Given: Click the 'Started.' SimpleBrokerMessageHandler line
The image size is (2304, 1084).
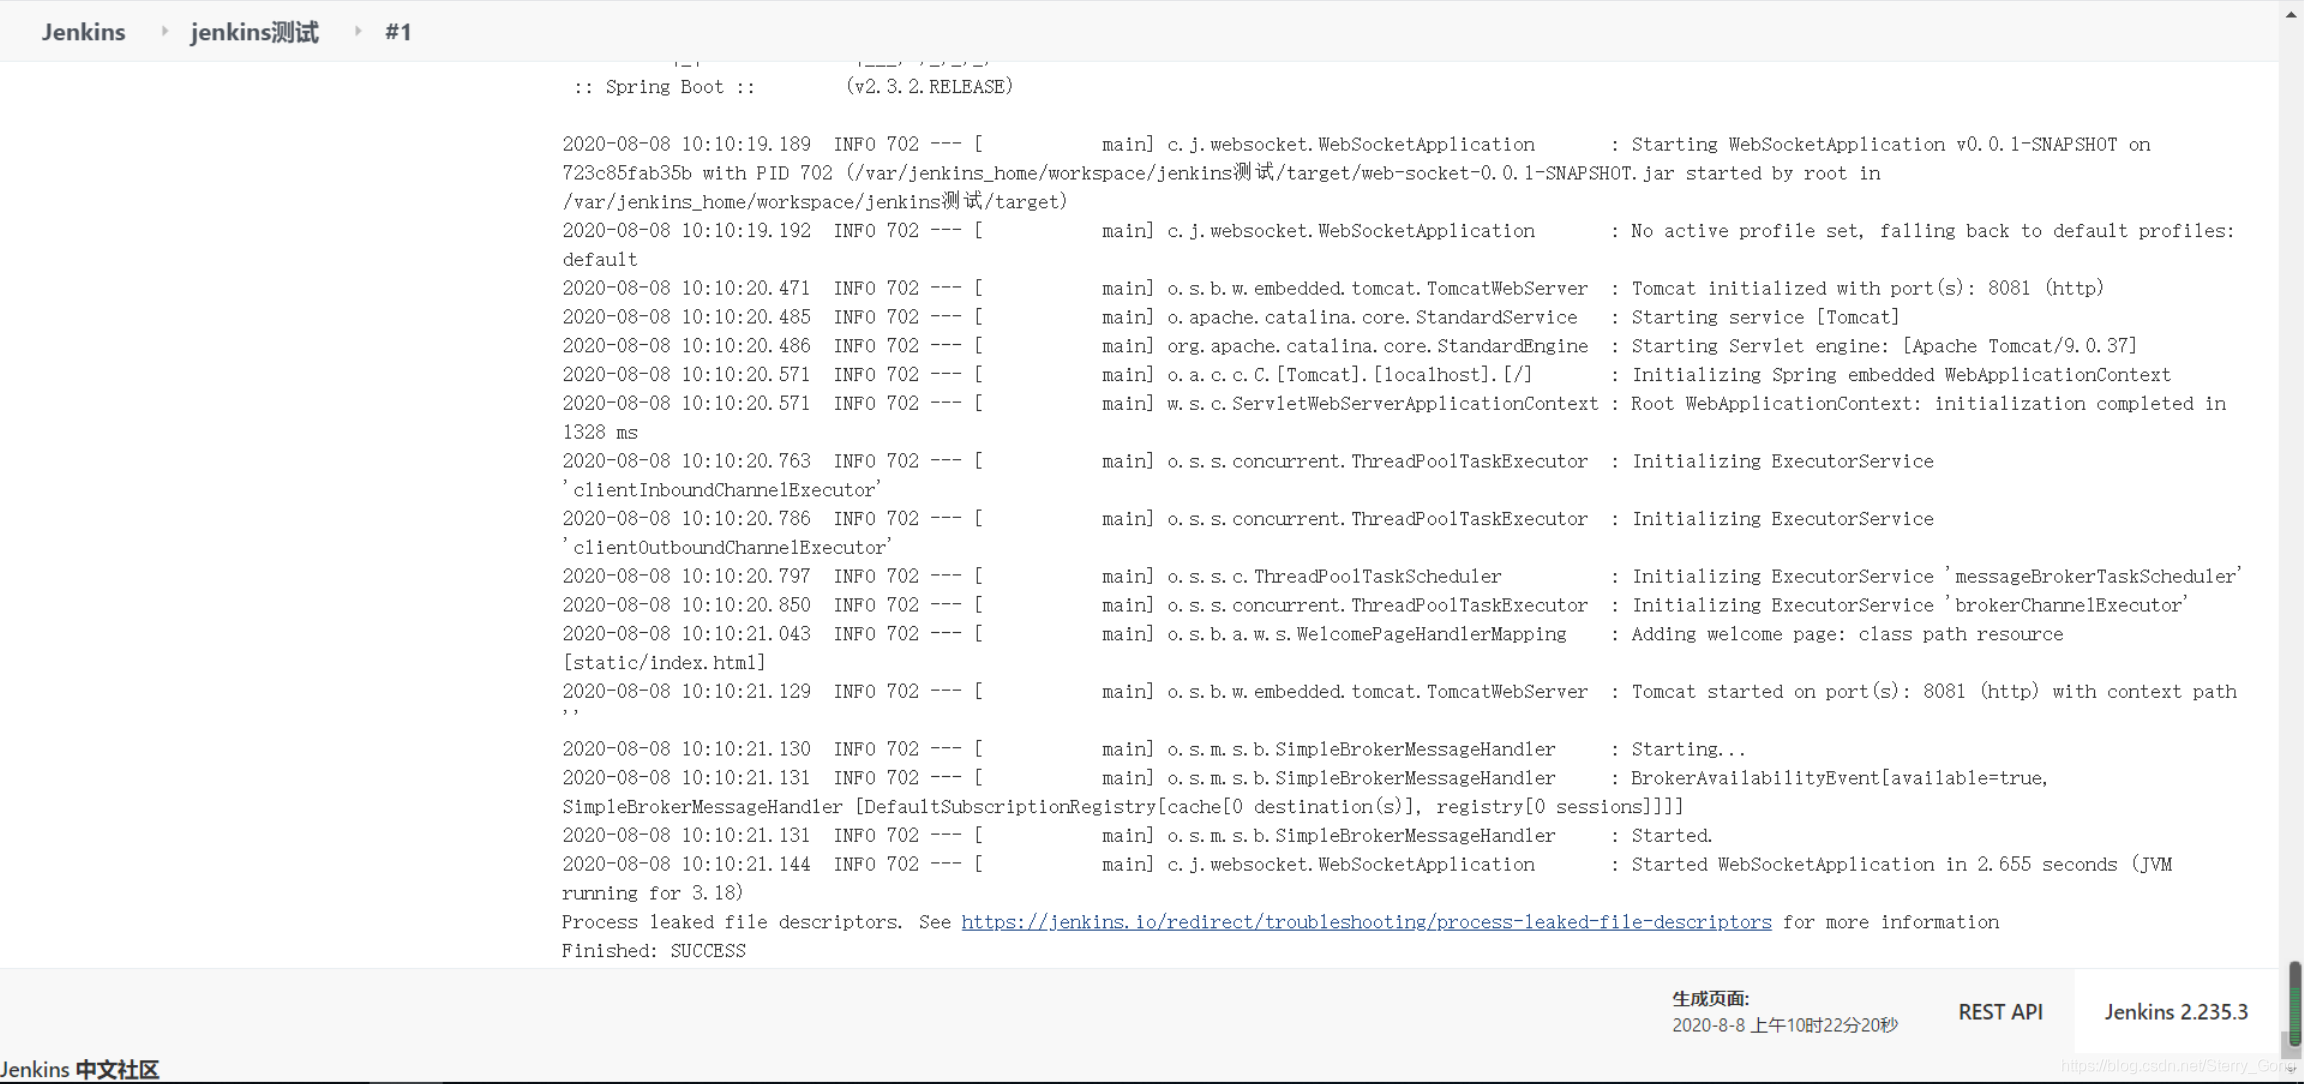Looking at the screenshot, I should click(1137, 836).
